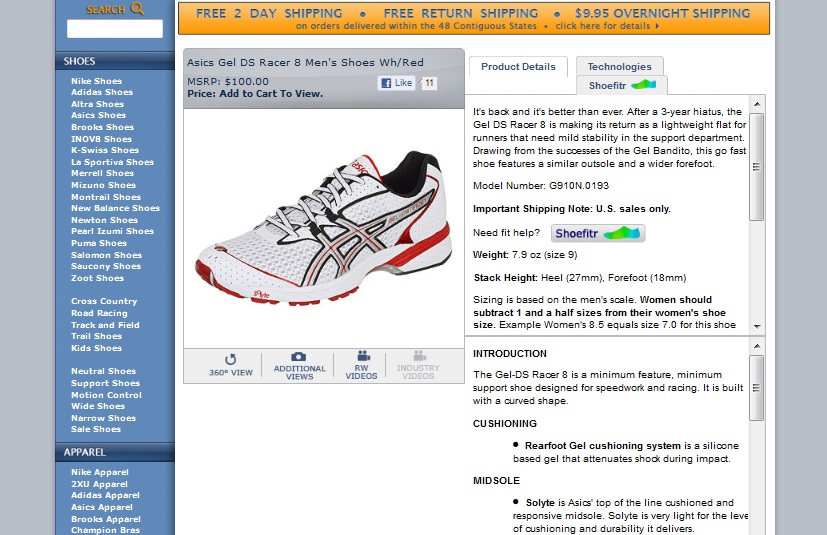Open Zoot Shoes link

(98, 279)
